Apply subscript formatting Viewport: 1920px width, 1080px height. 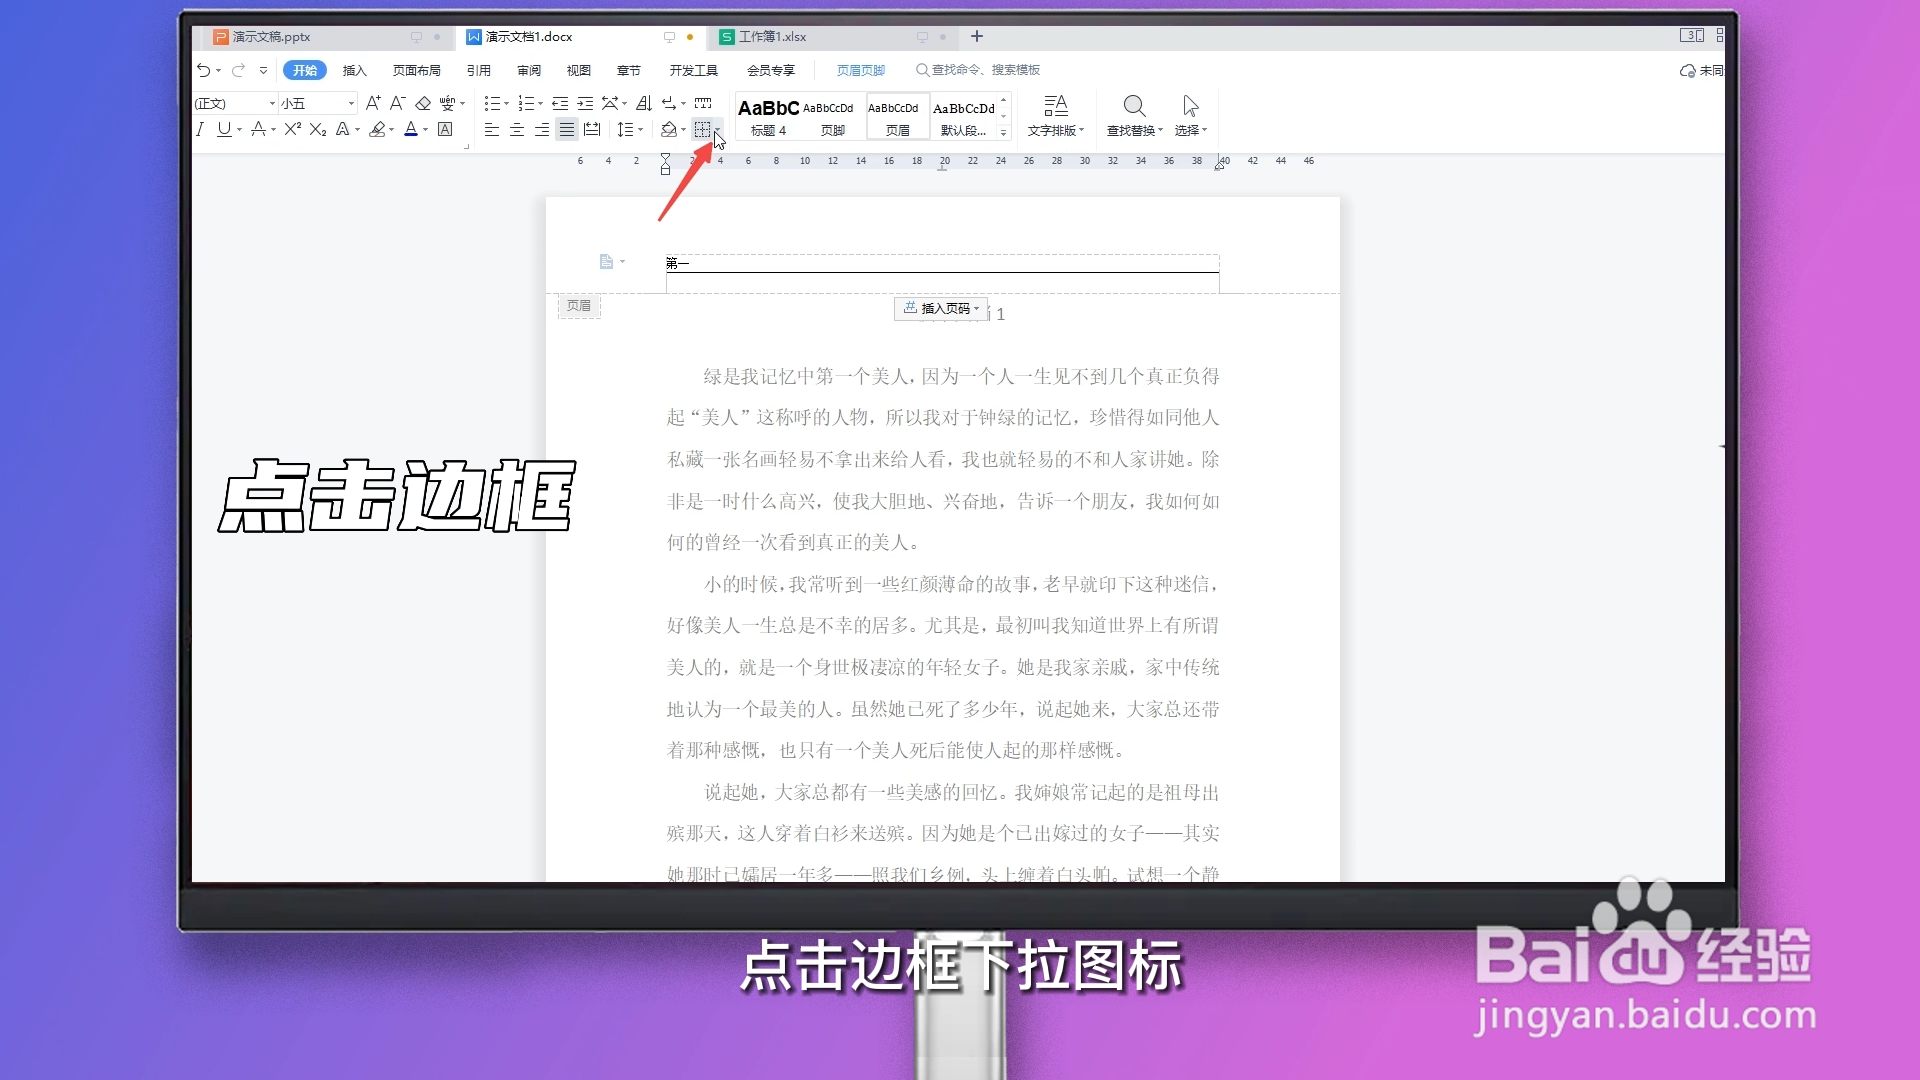(x=317, y=130)
